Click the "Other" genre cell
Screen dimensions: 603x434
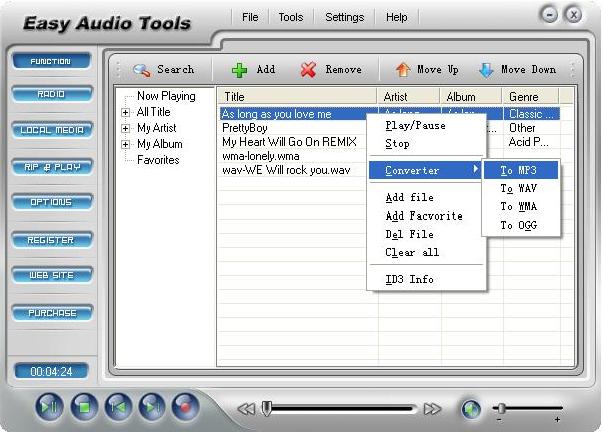[522, 128]
